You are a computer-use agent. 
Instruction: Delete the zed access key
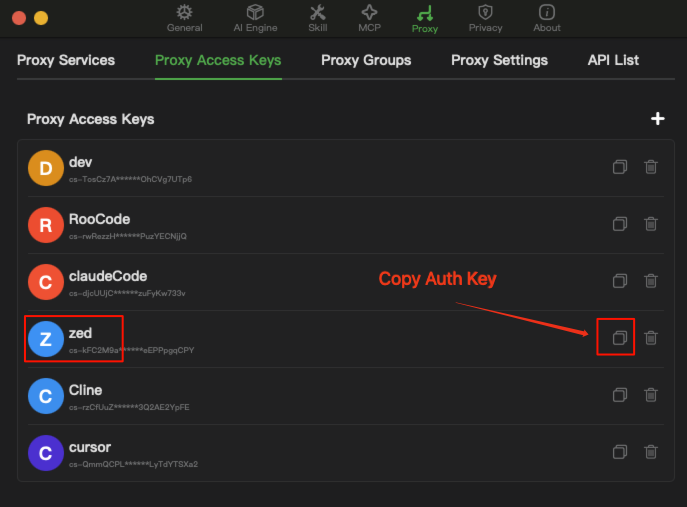tap(651, 338)
